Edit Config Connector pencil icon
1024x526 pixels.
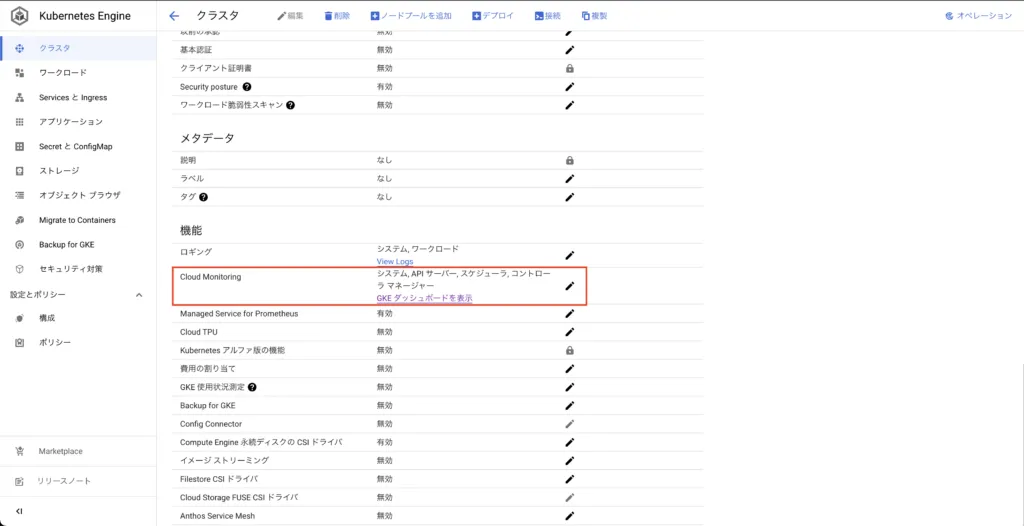569,423
